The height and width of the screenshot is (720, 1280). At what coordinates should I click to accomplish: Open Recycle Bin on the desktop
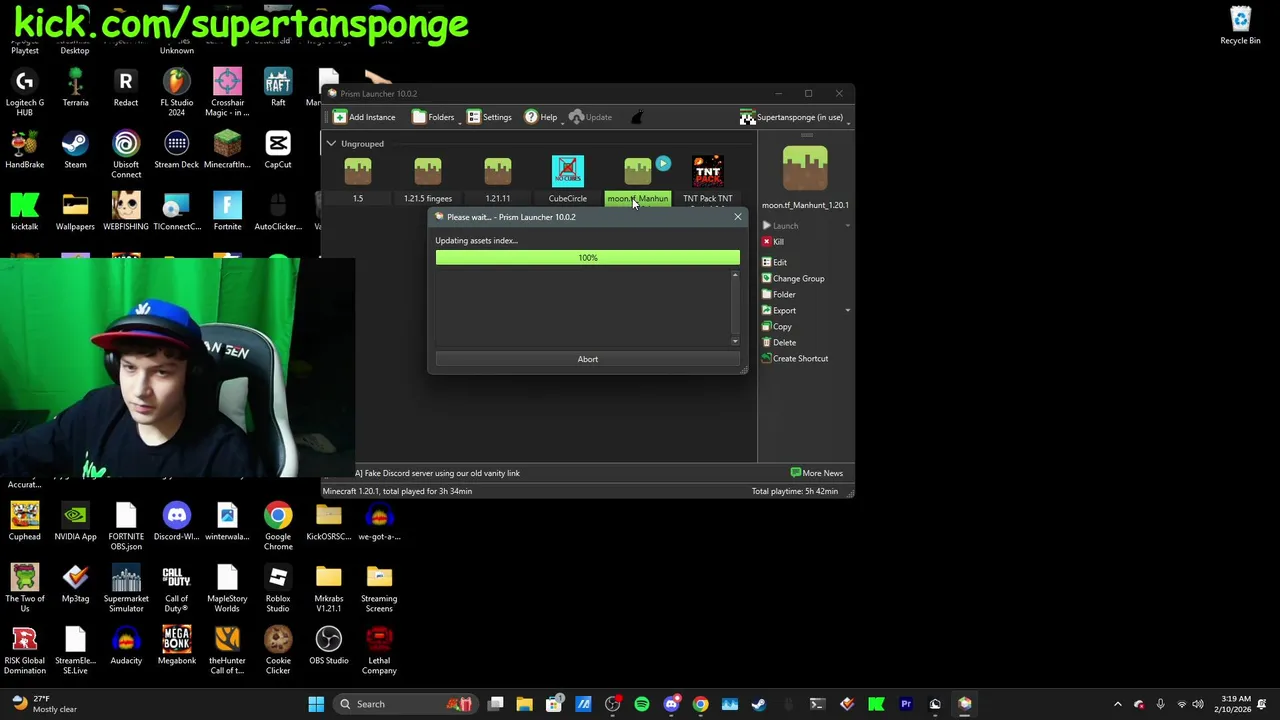pos(1240,26)
